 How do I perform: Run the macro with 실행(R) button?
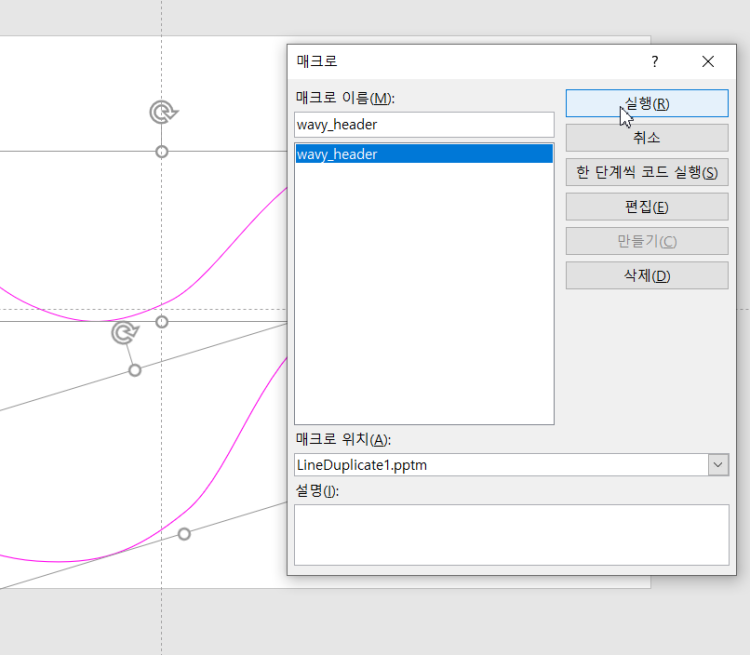647,103
